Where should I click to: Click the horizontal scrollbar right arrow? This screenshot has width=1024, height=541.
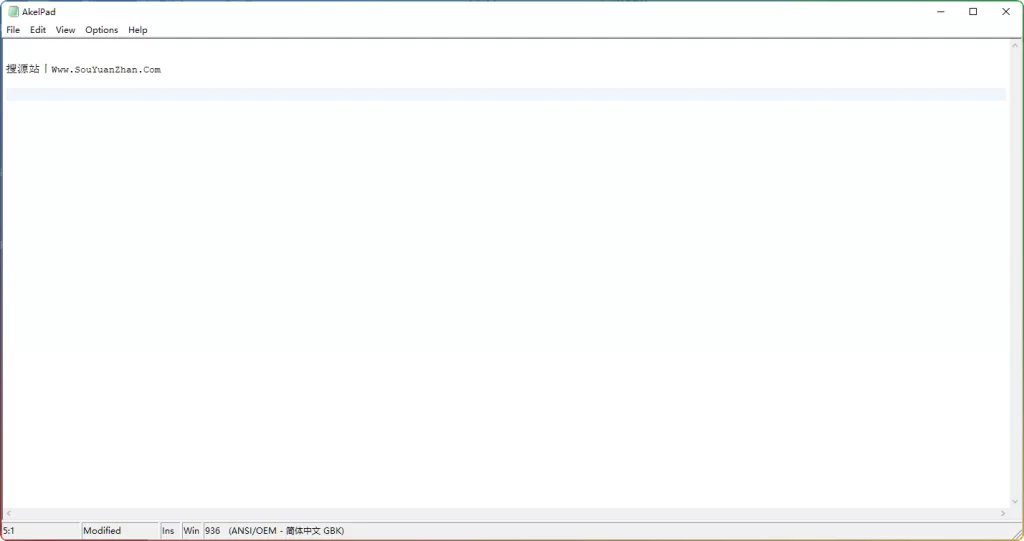pos(1003,514)
